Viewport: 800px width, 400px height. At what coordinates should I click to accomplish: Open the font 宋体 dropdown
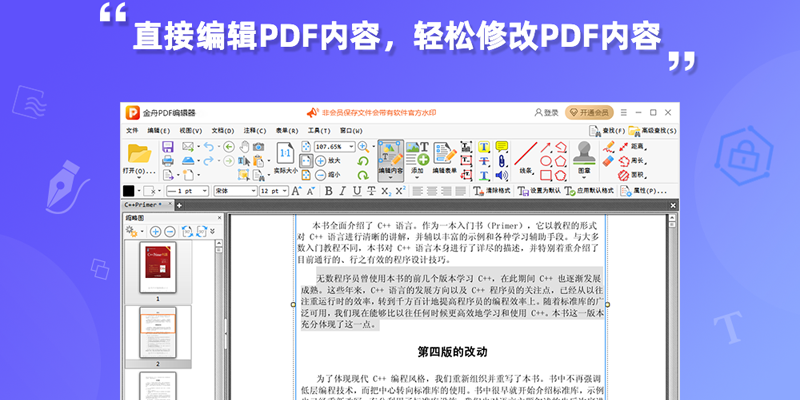point(253,191)
